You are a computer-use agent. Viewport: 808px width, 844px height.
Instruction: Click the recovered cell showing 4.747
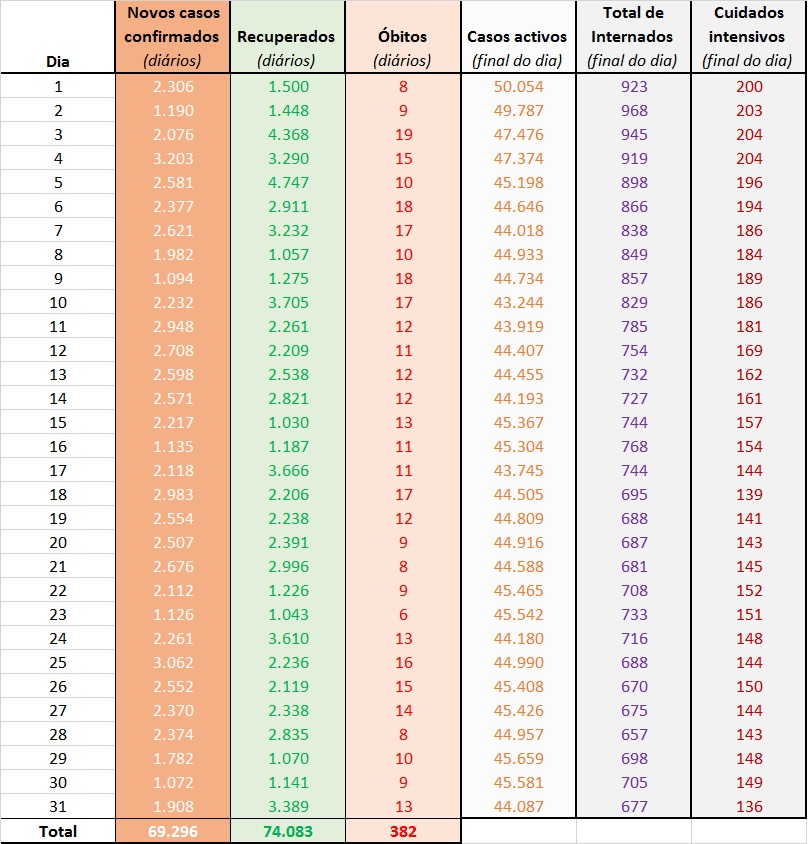coord(286,182)
